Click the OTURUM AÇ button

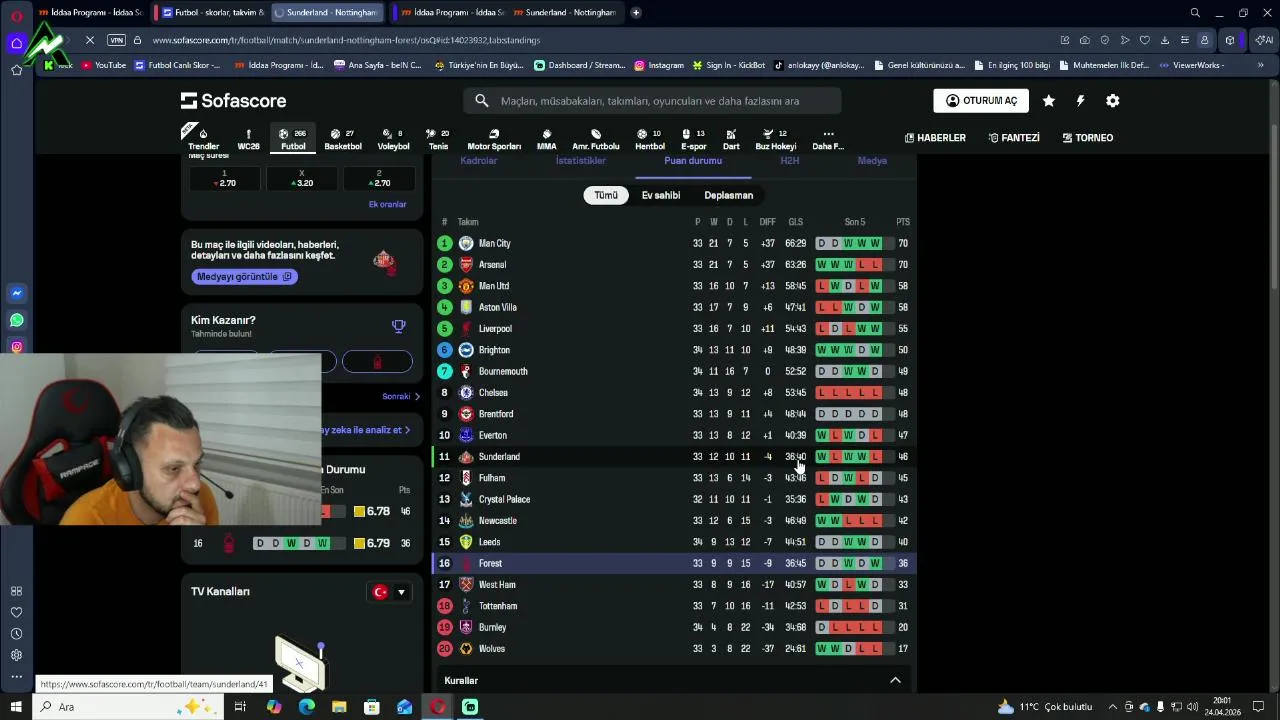[981, 101]
